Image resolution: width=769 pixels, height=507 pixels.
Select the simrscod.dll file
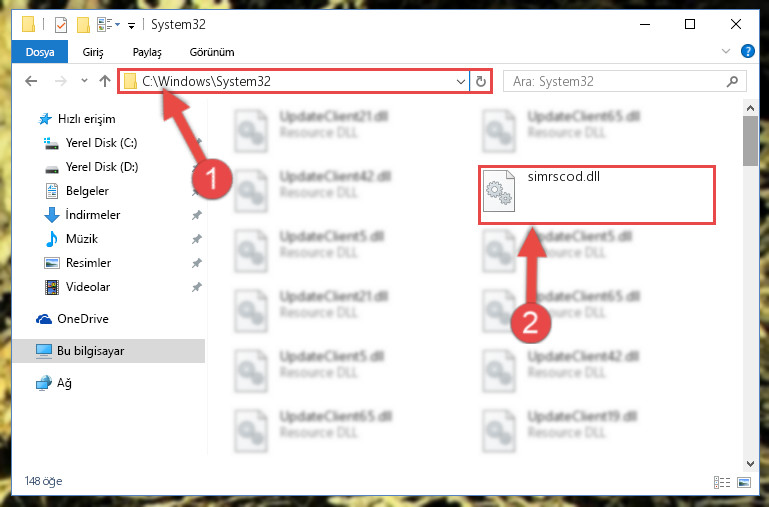597,195
